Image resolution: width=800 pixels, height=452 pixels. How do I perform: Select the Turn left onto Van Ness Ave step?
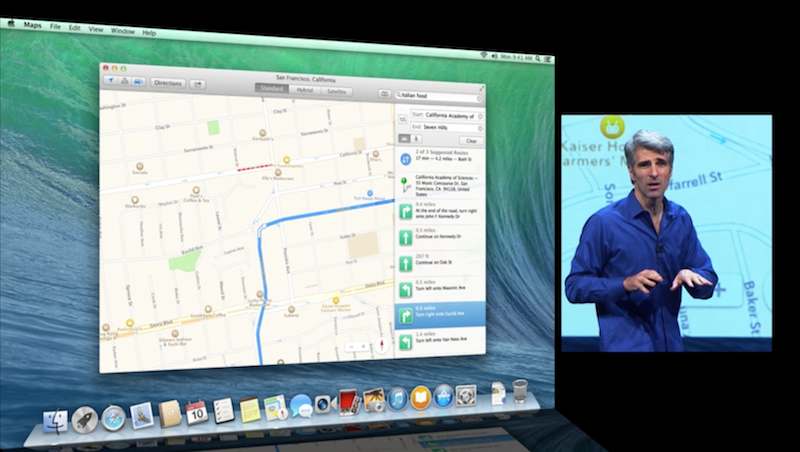pos(440,340)
